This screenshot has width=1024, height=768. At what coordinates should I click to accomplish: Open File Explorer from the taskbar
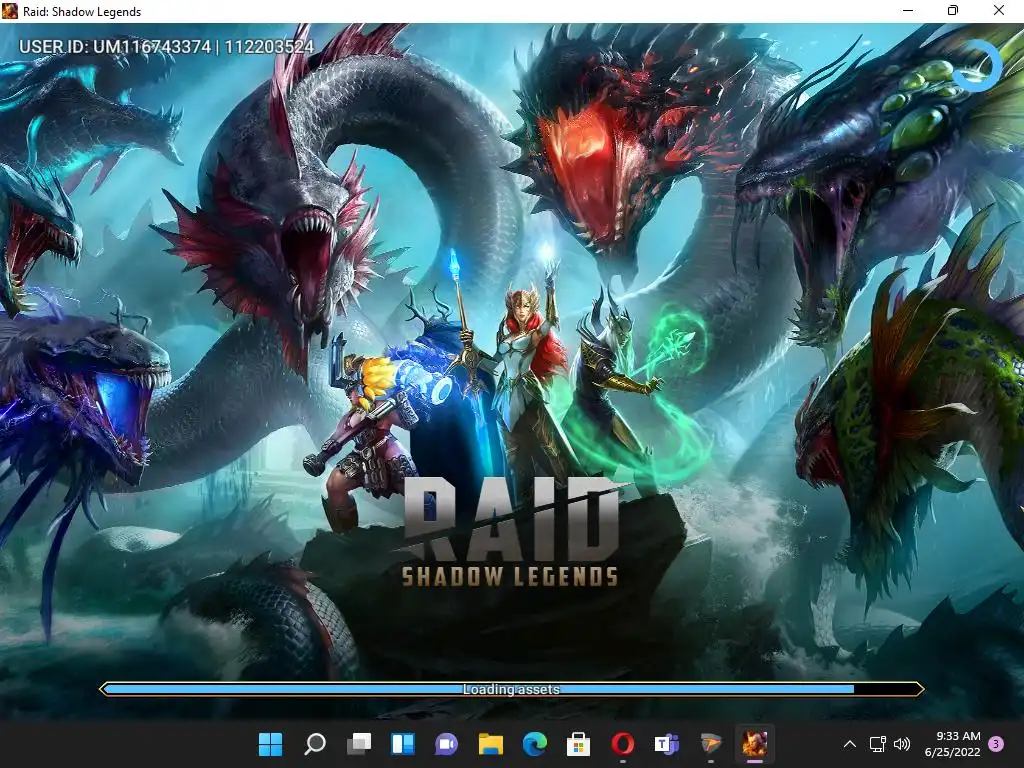pyautogui.click(x=490, y=744)
